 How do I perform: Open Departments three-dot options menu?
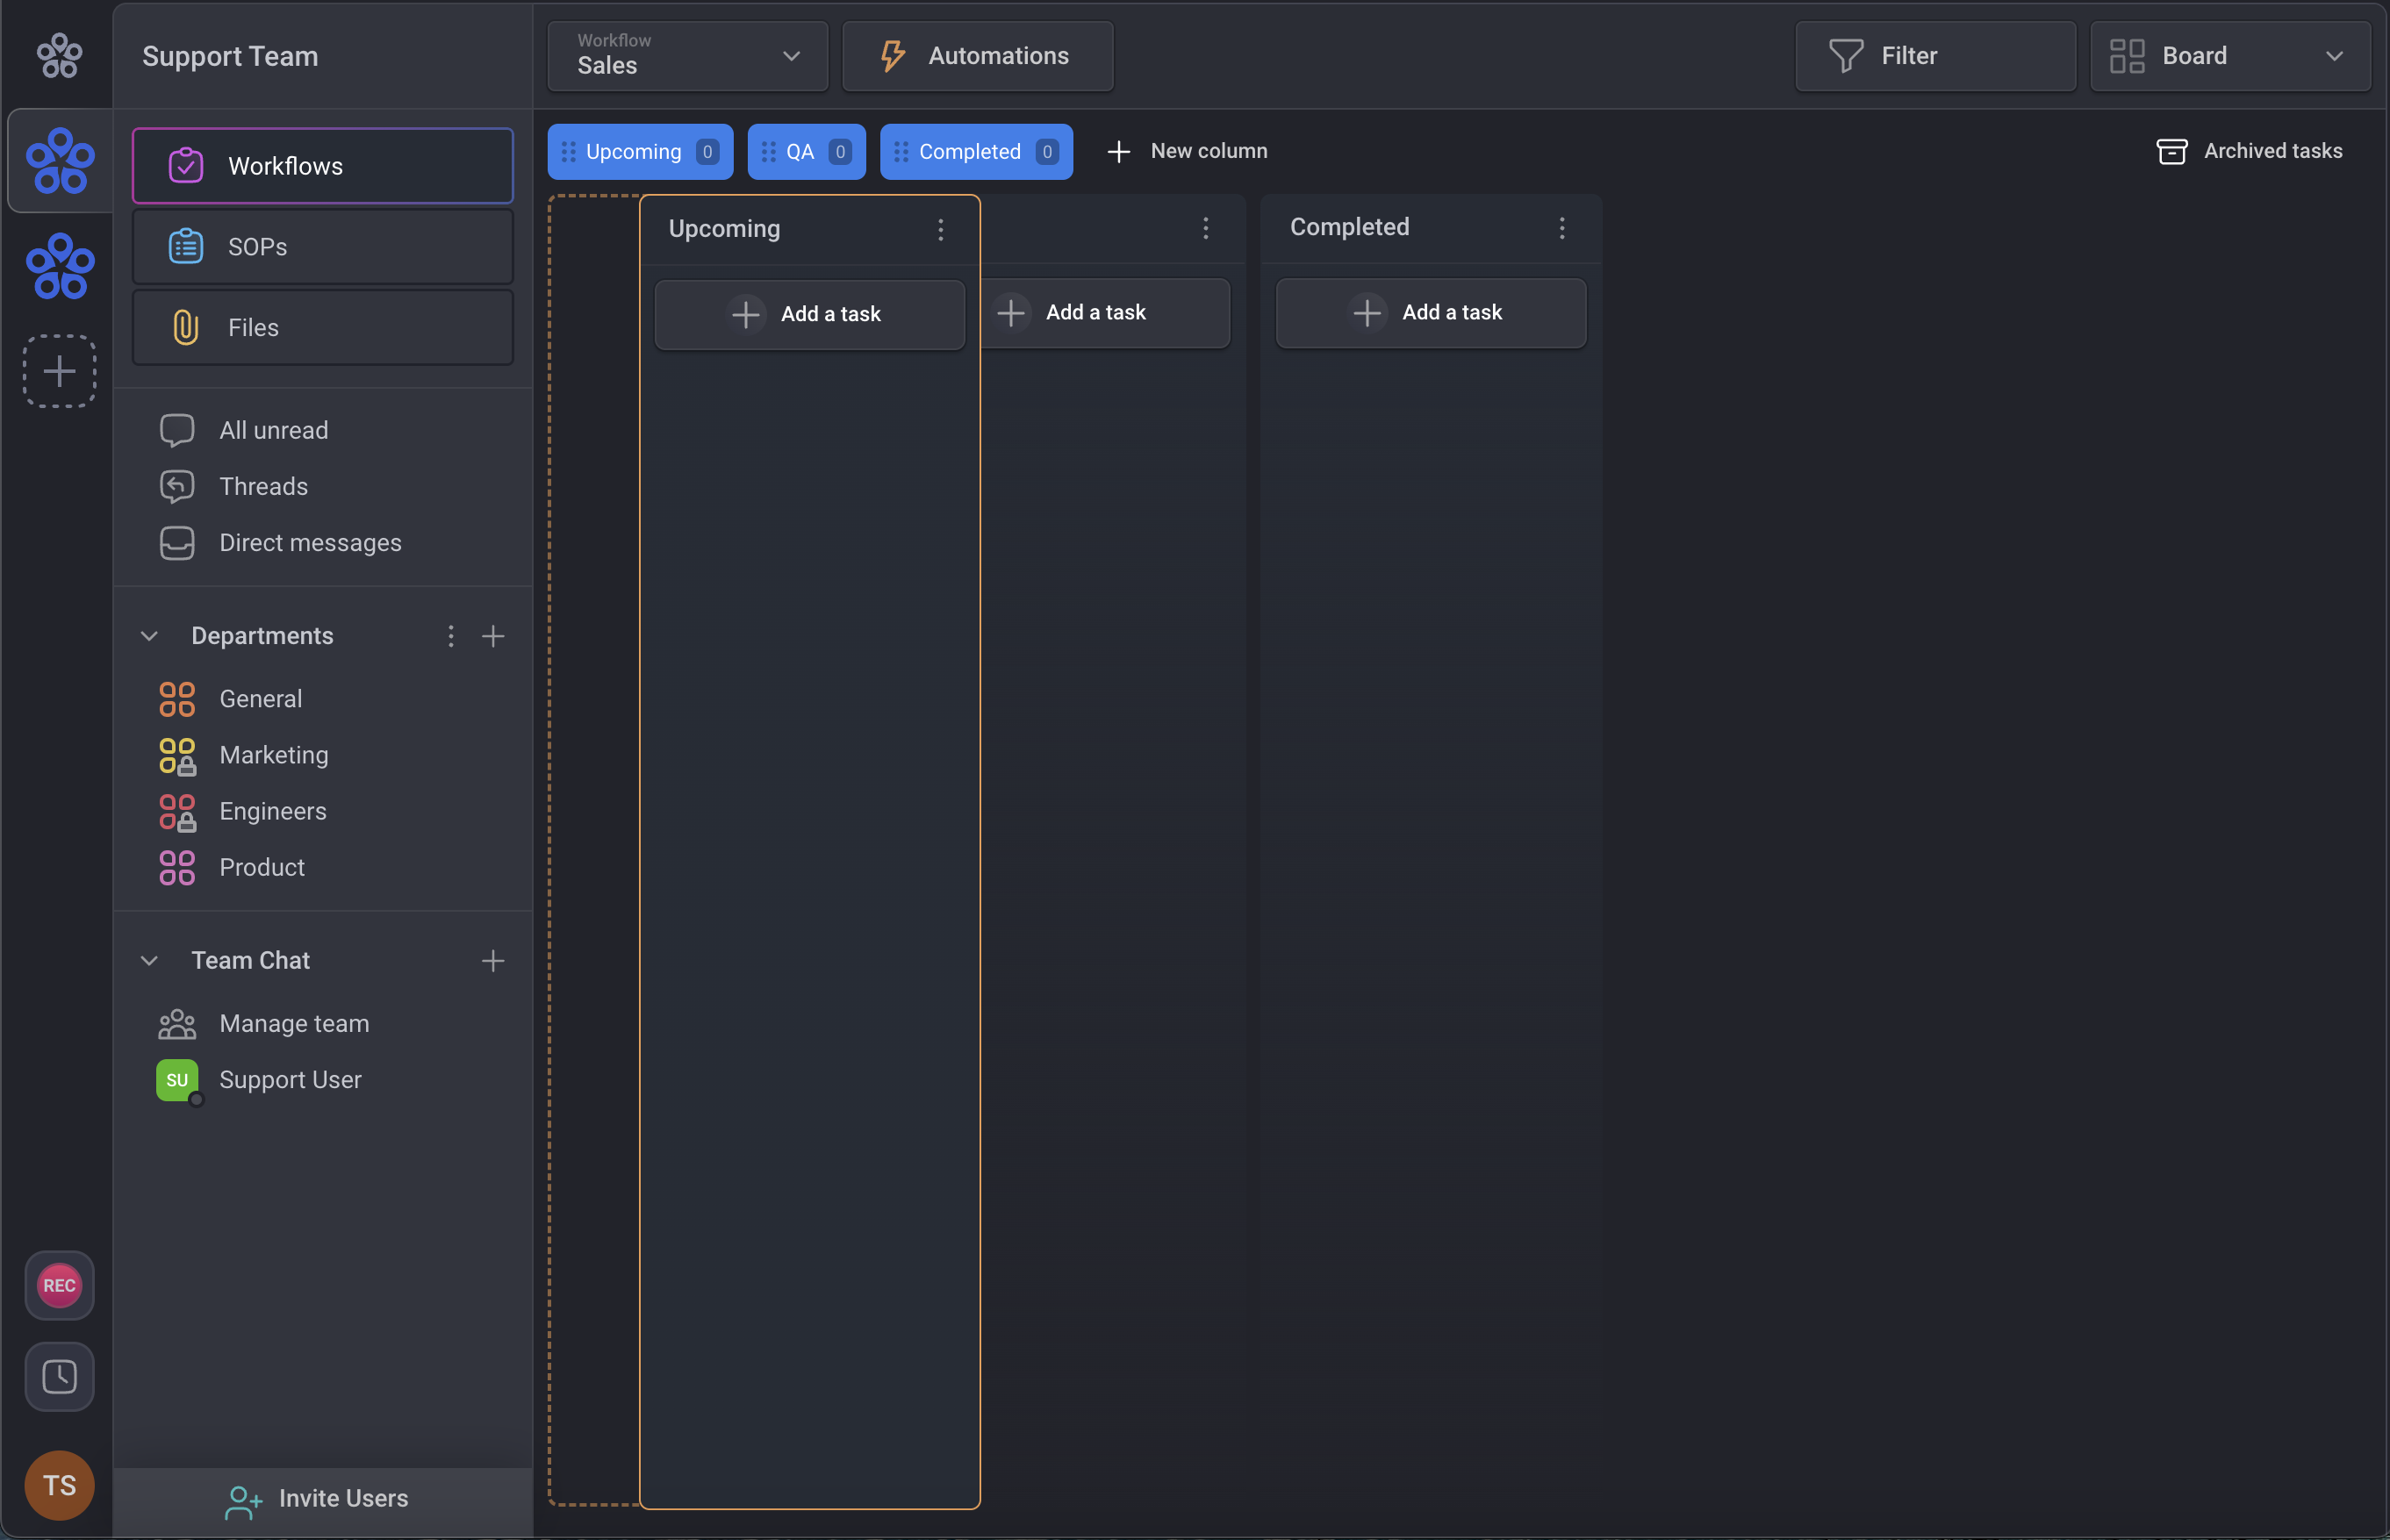[451, 636]
